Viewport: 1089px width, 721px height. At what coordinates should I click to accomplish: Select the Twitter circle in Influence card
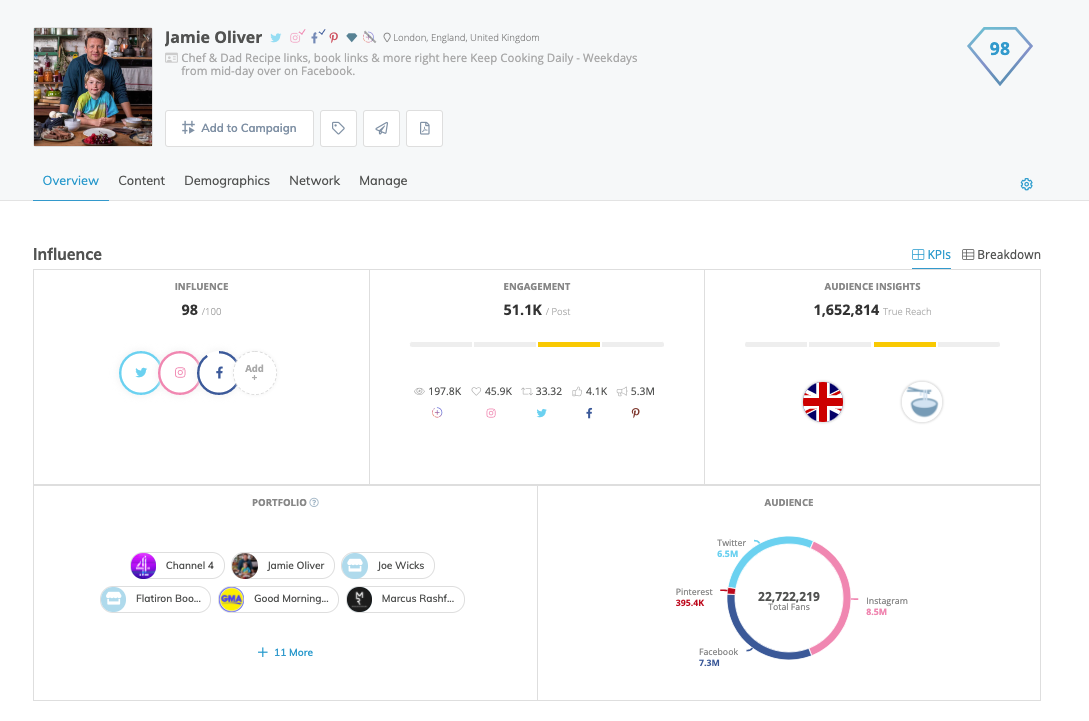(140, 373)
